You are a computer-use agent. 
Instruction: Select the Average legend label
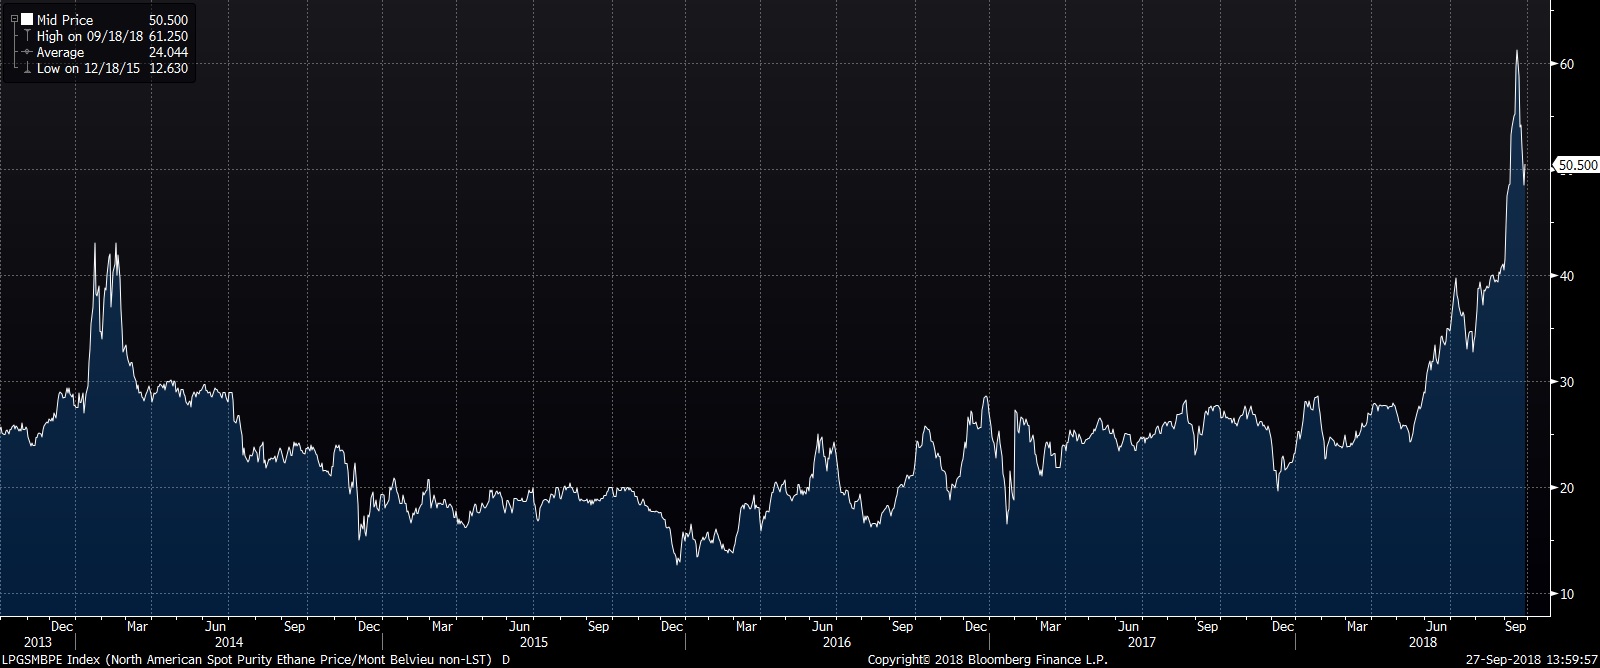60,52
